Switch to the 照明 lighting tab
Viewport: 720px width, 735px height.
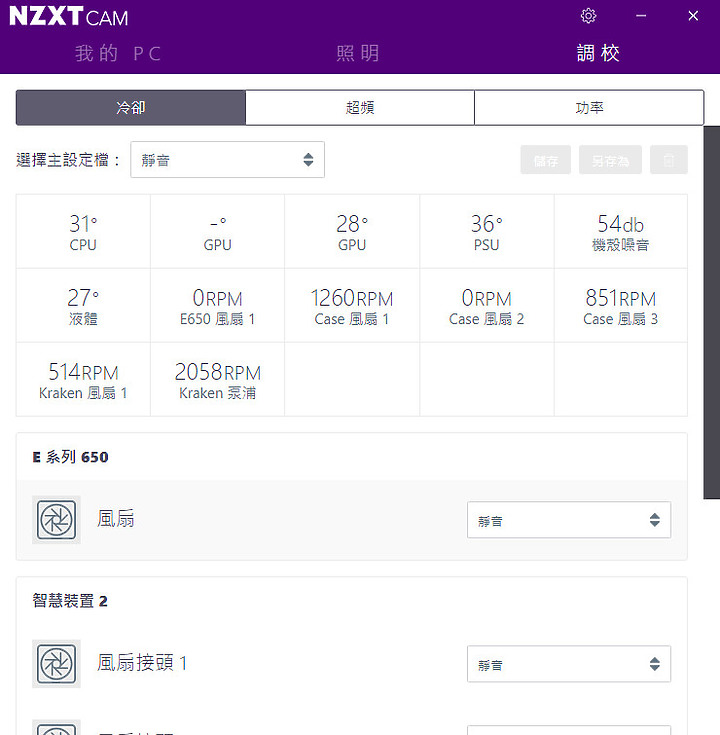[358, 53]
